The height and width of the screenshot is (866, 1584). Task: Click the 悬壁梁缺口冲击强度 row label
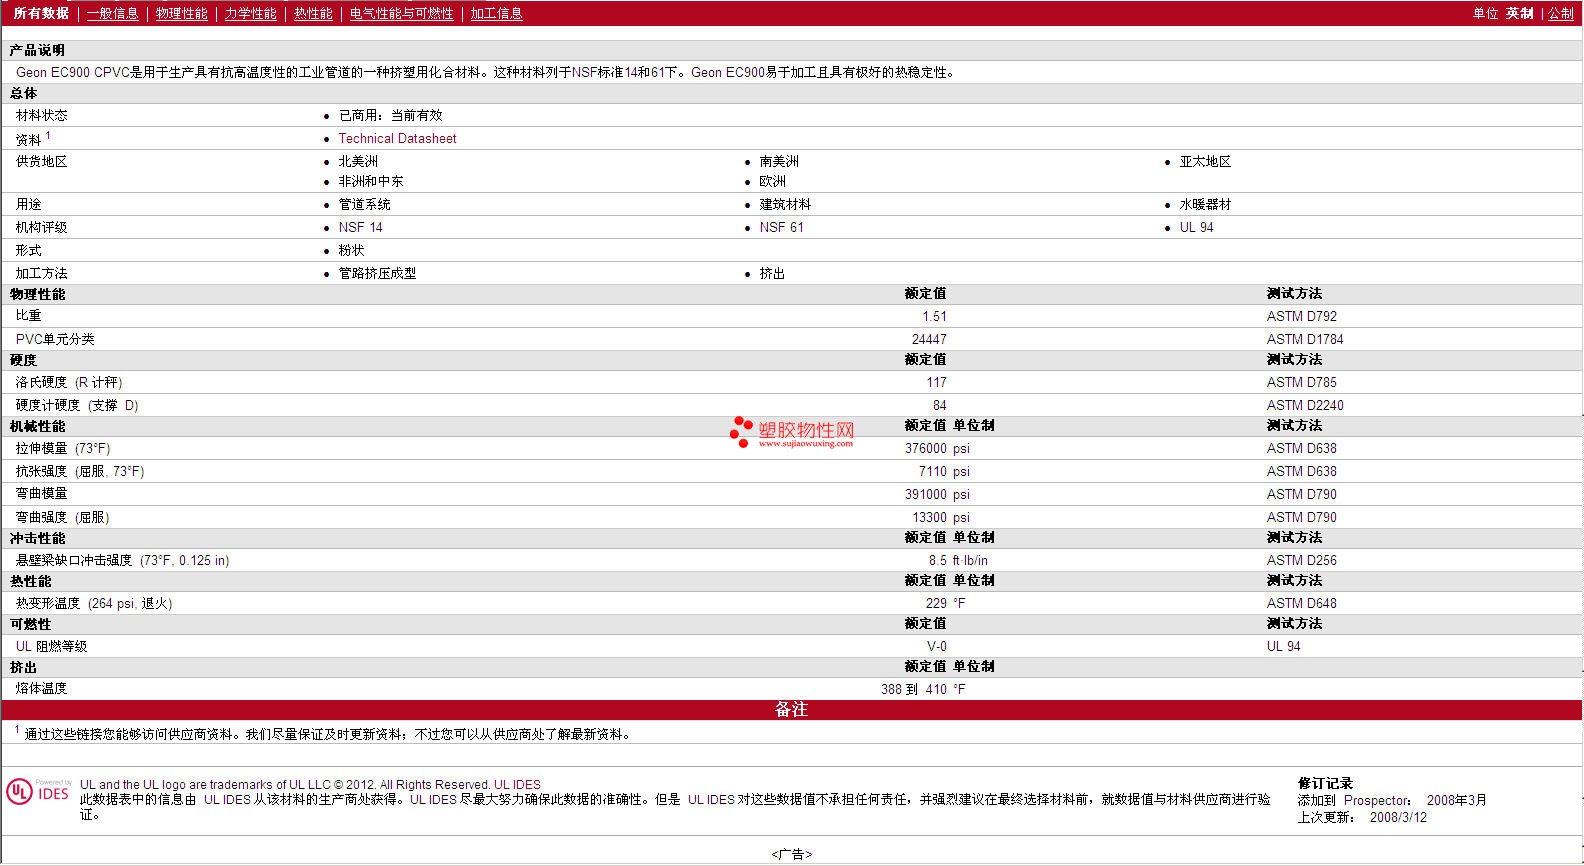click(122, 561)
